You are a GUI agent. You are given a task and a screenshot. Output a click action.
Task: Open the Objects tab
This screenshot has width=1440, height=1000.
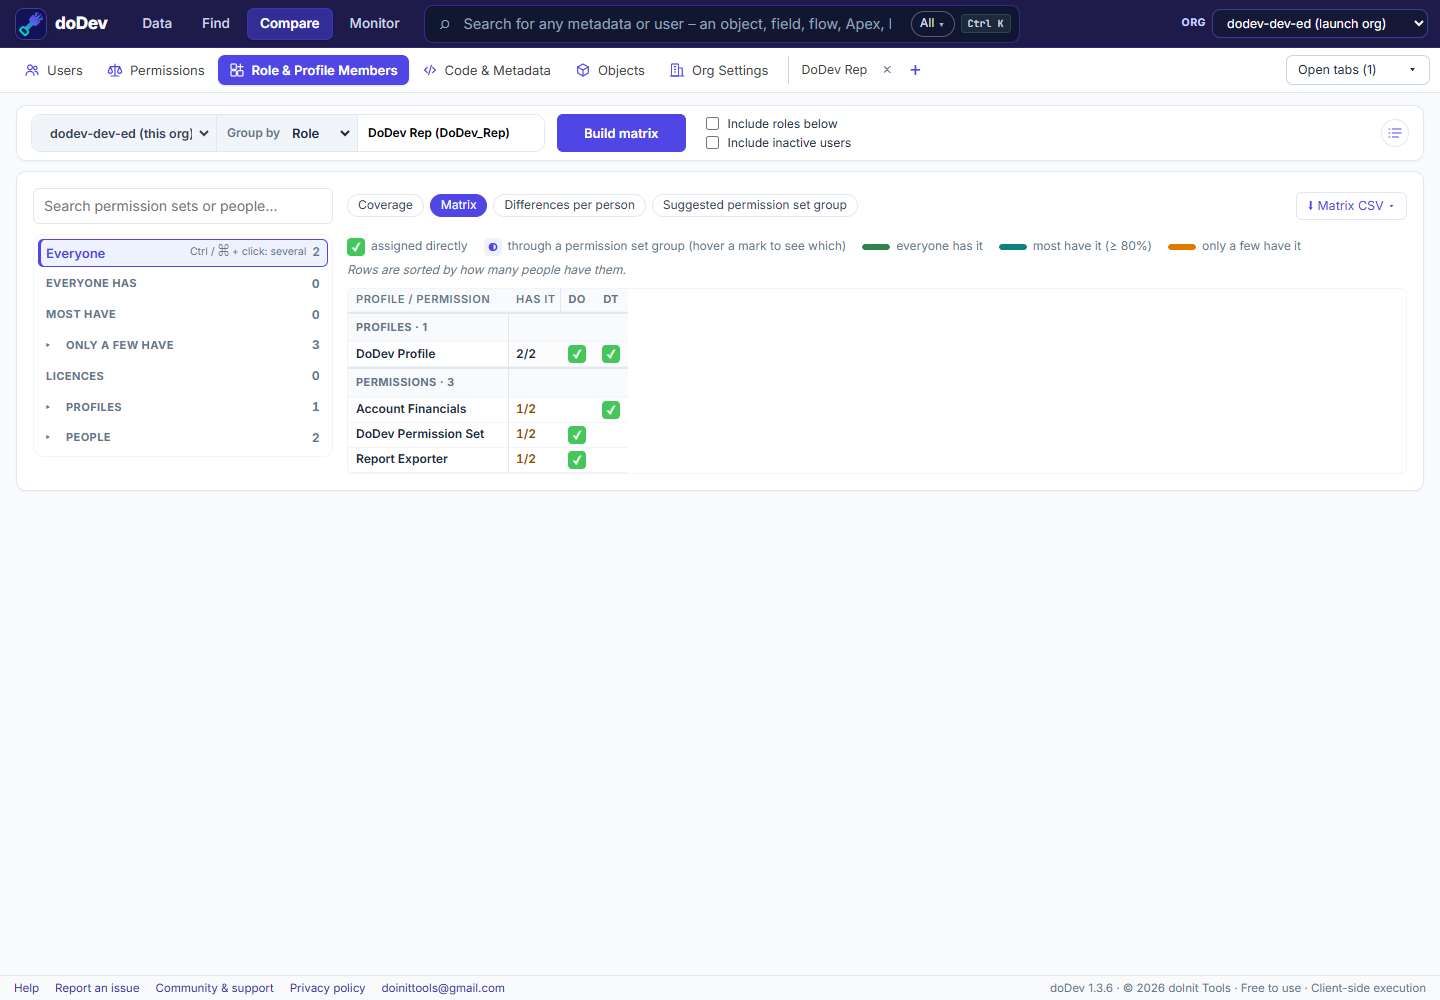(611, 70)
